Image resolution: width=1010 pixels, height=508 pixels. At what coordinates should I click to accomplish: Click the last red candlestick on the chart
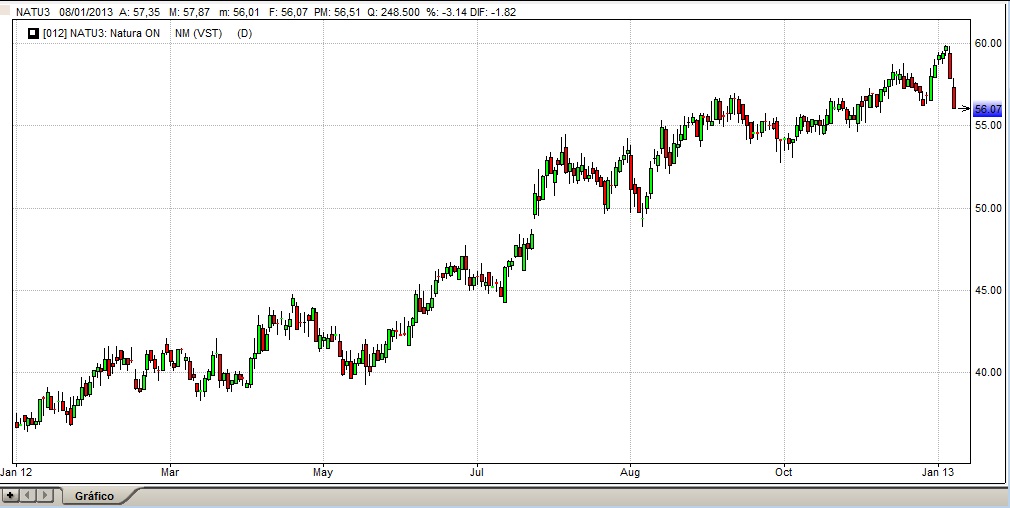tap(954, 97)
